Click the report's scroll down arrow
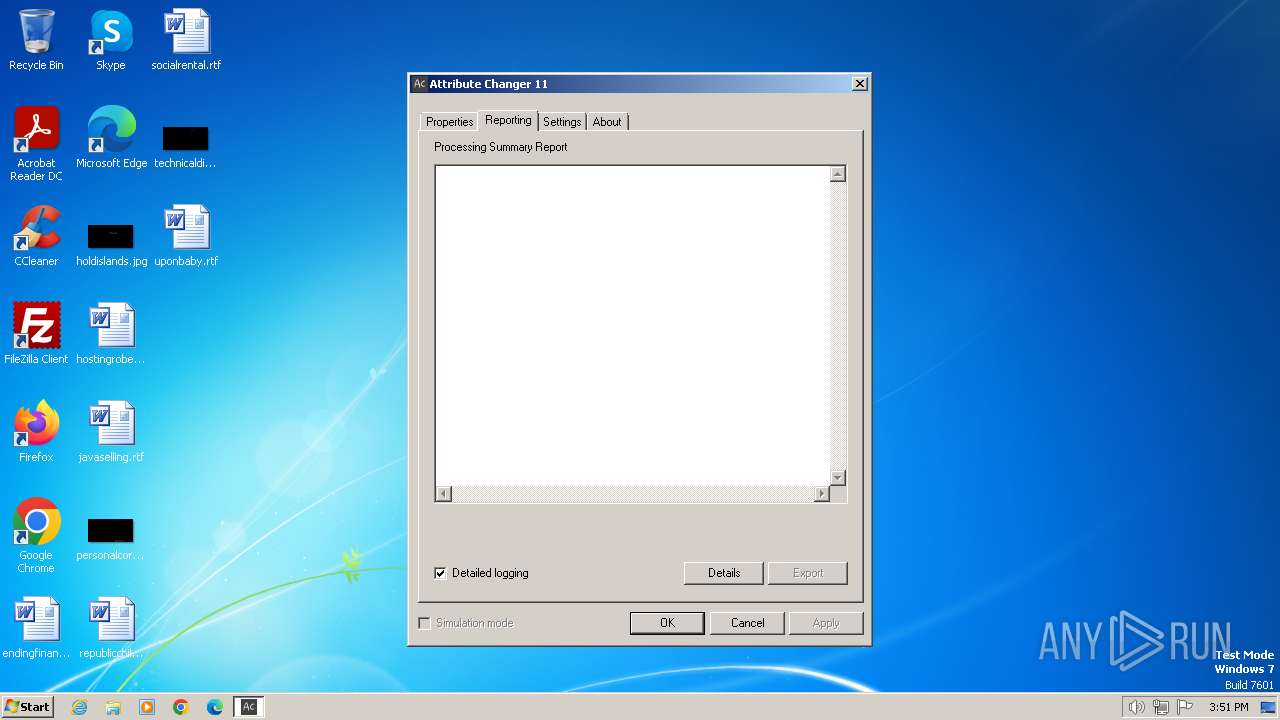 (838, 478)
